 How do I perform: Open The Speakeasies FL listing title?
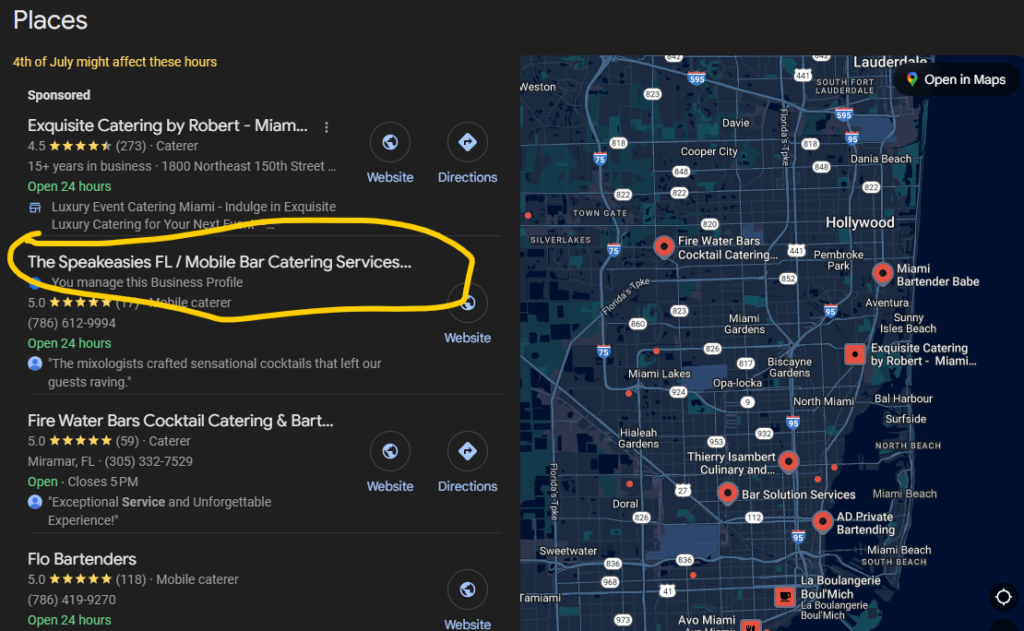click(219, 262)
